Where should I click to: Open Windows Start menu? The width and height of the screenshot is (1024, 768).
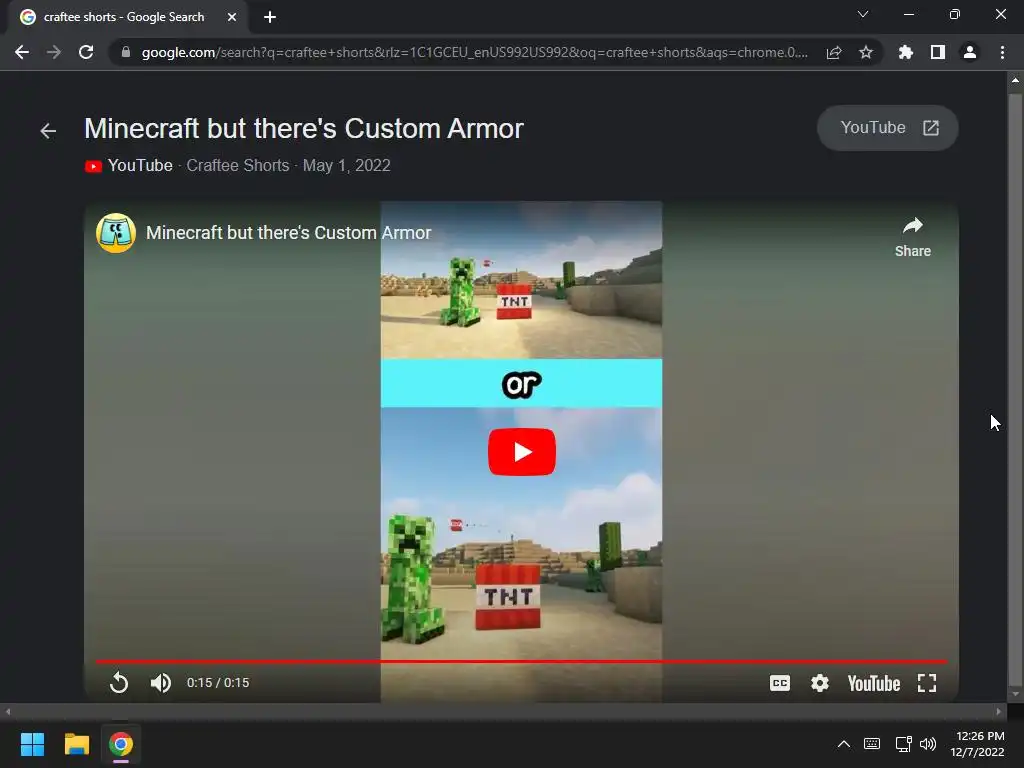(x=32, y=744)
